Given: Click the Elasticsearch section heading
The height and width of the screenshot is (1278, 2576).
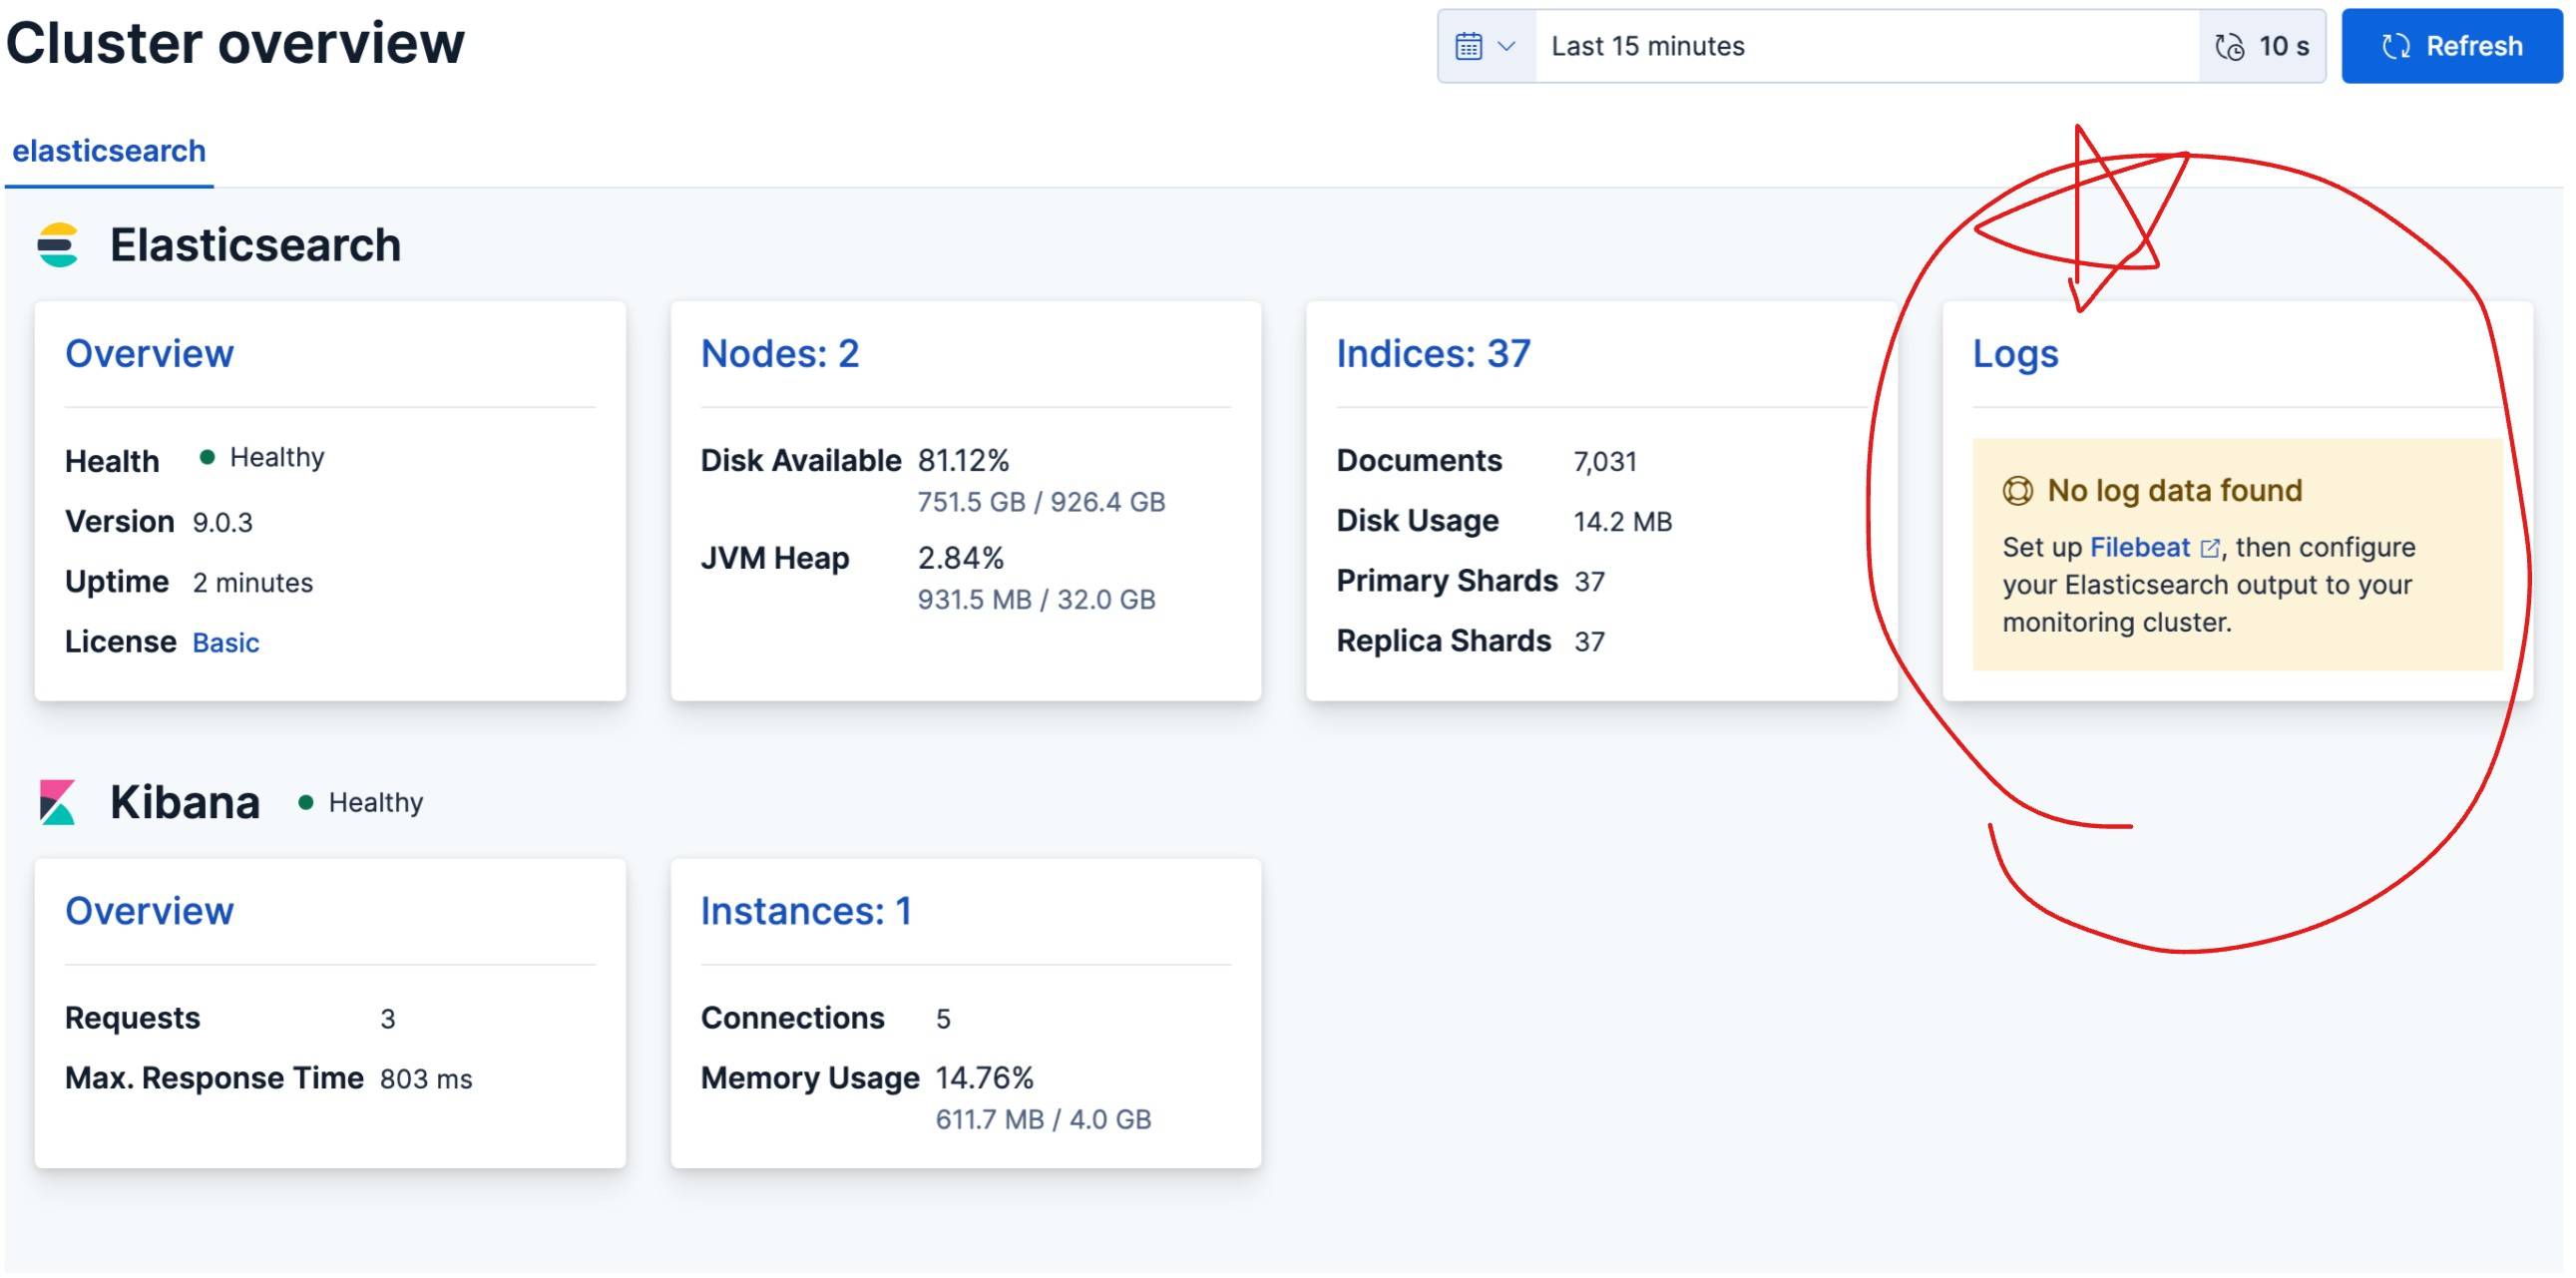Looking at the screenshot, I should [255, 245].
